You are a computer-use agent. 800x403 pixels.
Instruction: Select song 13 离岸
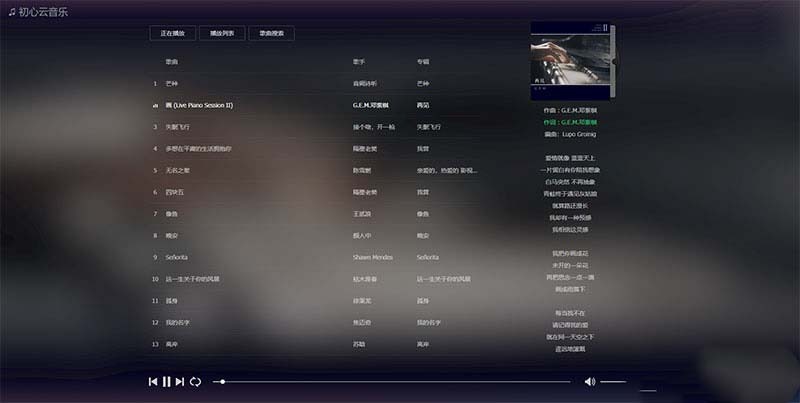click(x=171, y=345)
